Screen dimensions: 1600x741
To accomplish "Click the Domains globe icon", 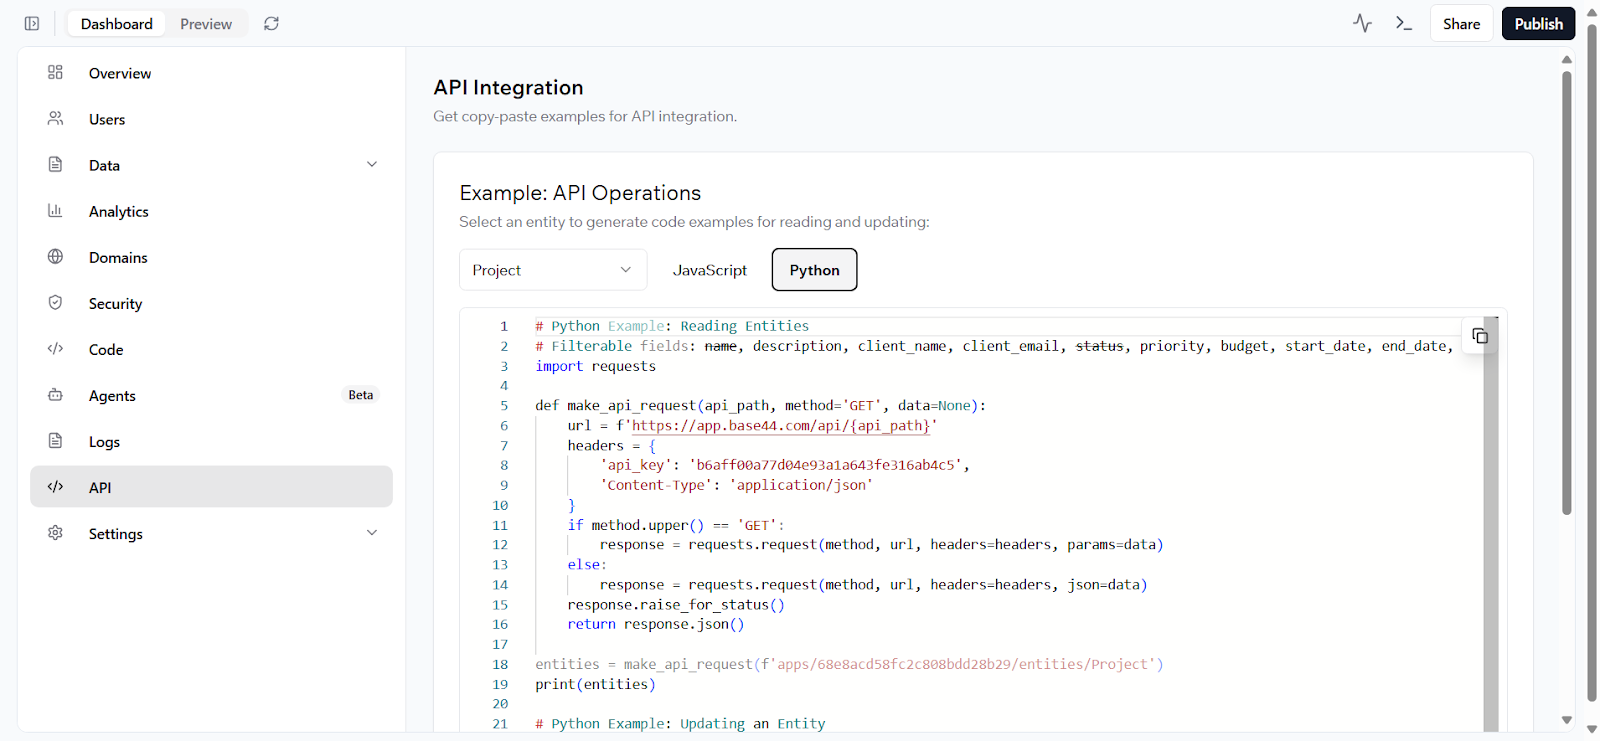I will click(55, 256).
